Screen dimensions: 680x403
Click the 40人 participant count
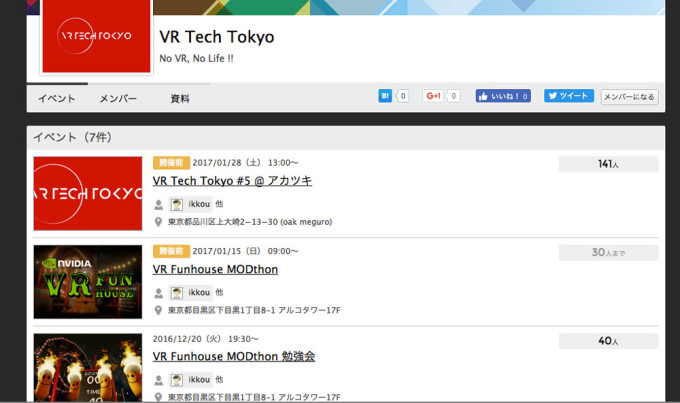[608, 341]
